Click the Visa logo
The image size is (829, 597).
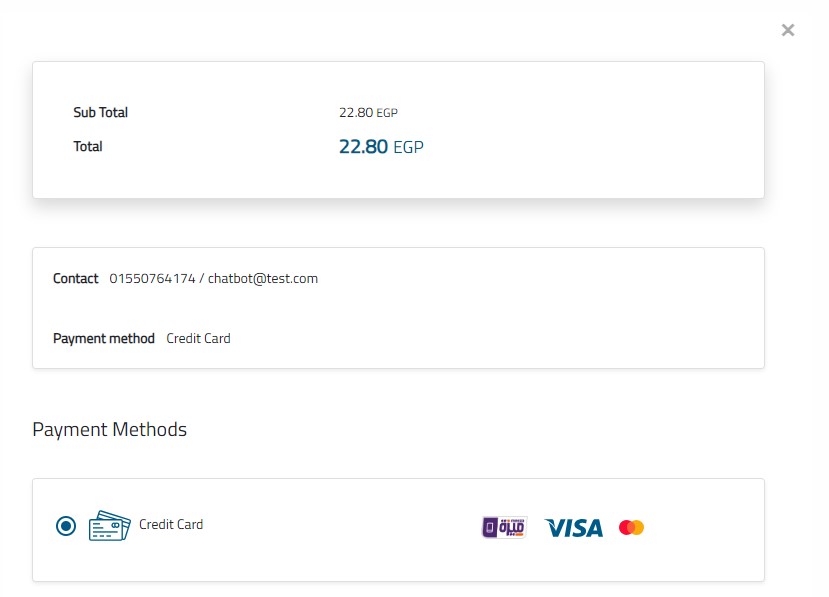coord(574,527)
